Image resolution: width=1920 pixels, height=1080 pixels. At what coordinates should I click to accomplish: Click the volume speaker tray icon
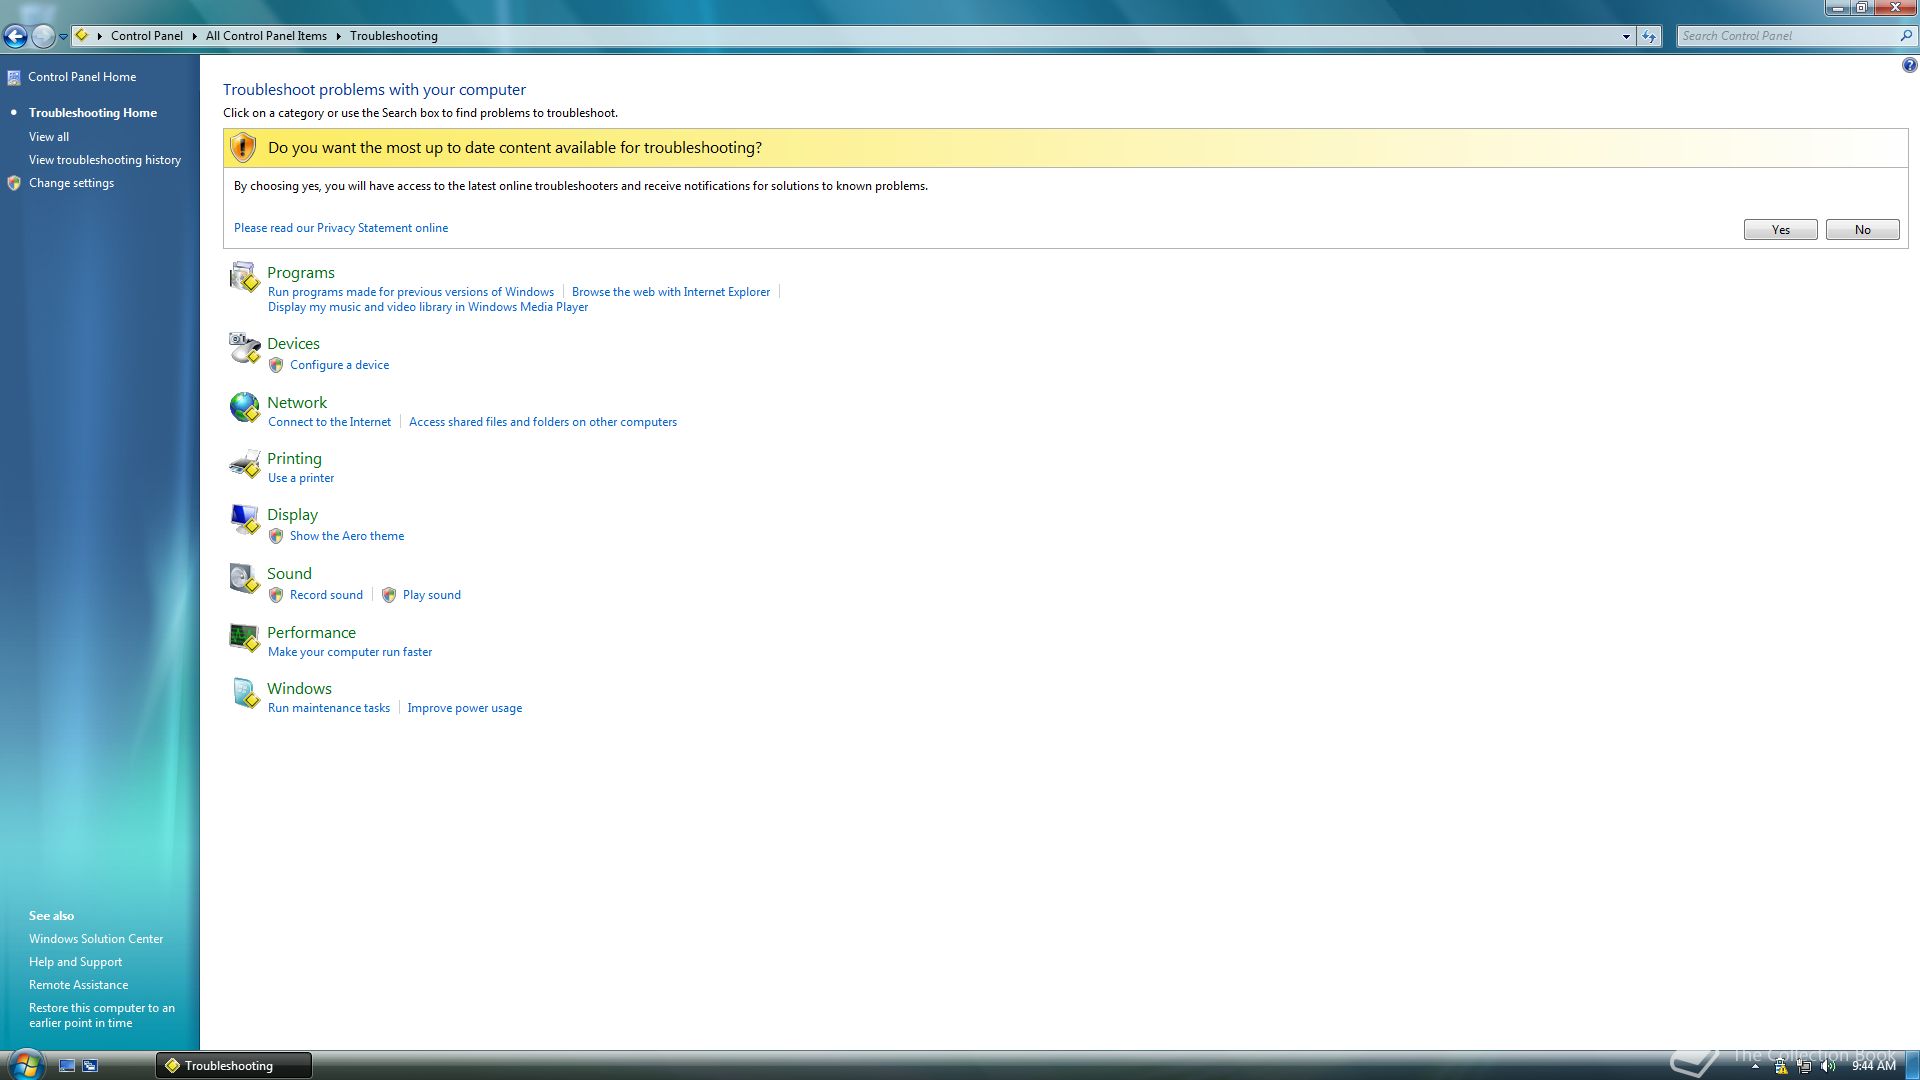pyautogui.click(x=1829, y=1066)
